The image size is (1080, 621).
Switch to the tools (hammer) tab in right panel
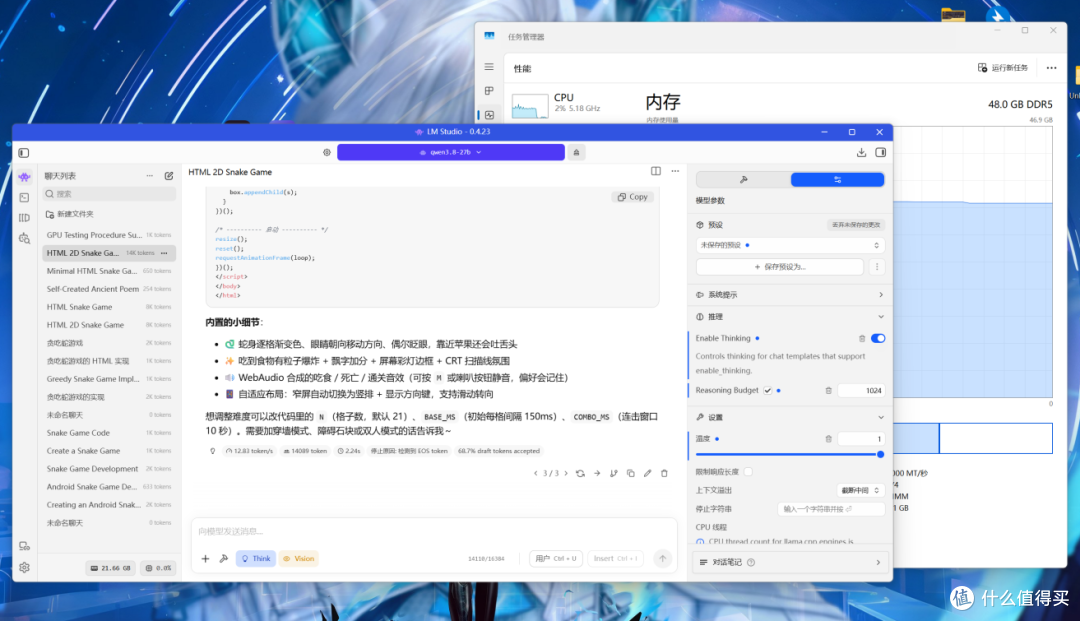coord(743,180)
